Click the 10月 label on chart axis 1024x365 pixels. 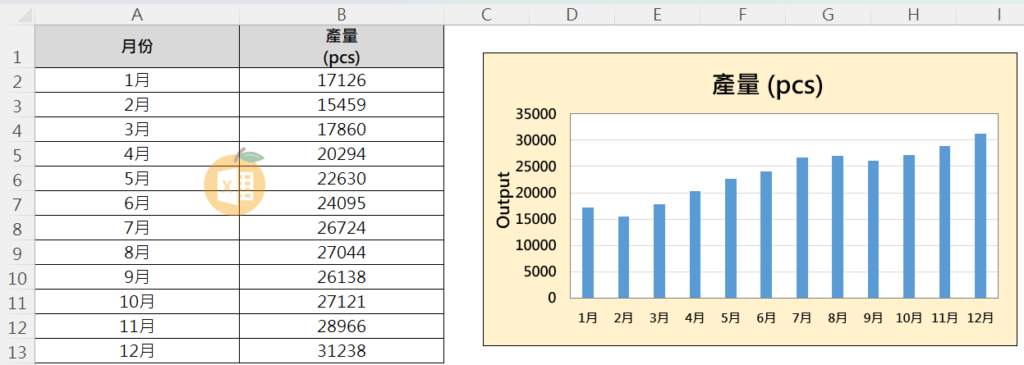pyautogui.click(x=909, y=318)
